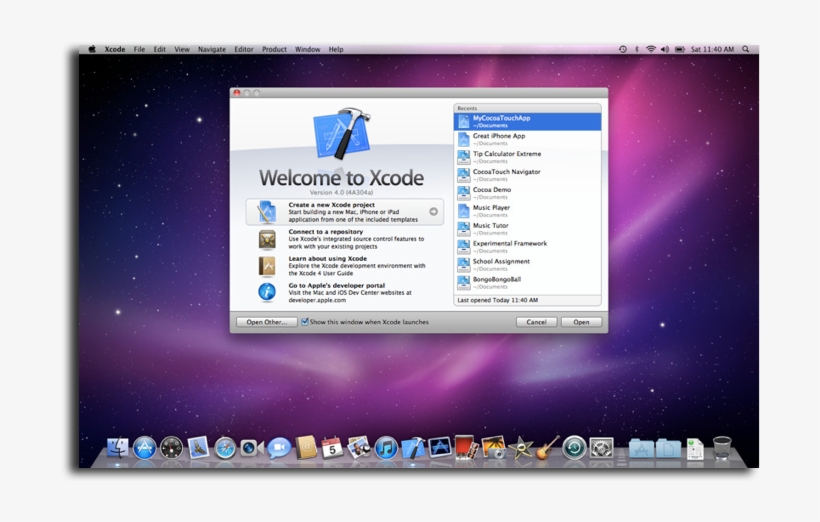Click the Trash icon in the Dock

coord(721,448)
